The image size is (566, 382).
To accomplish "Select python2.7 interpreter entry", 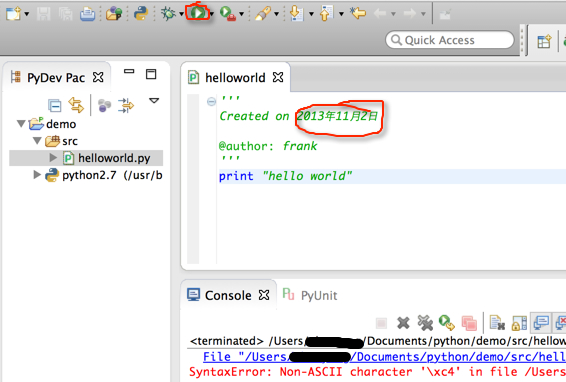I will [x=112, y=175].
